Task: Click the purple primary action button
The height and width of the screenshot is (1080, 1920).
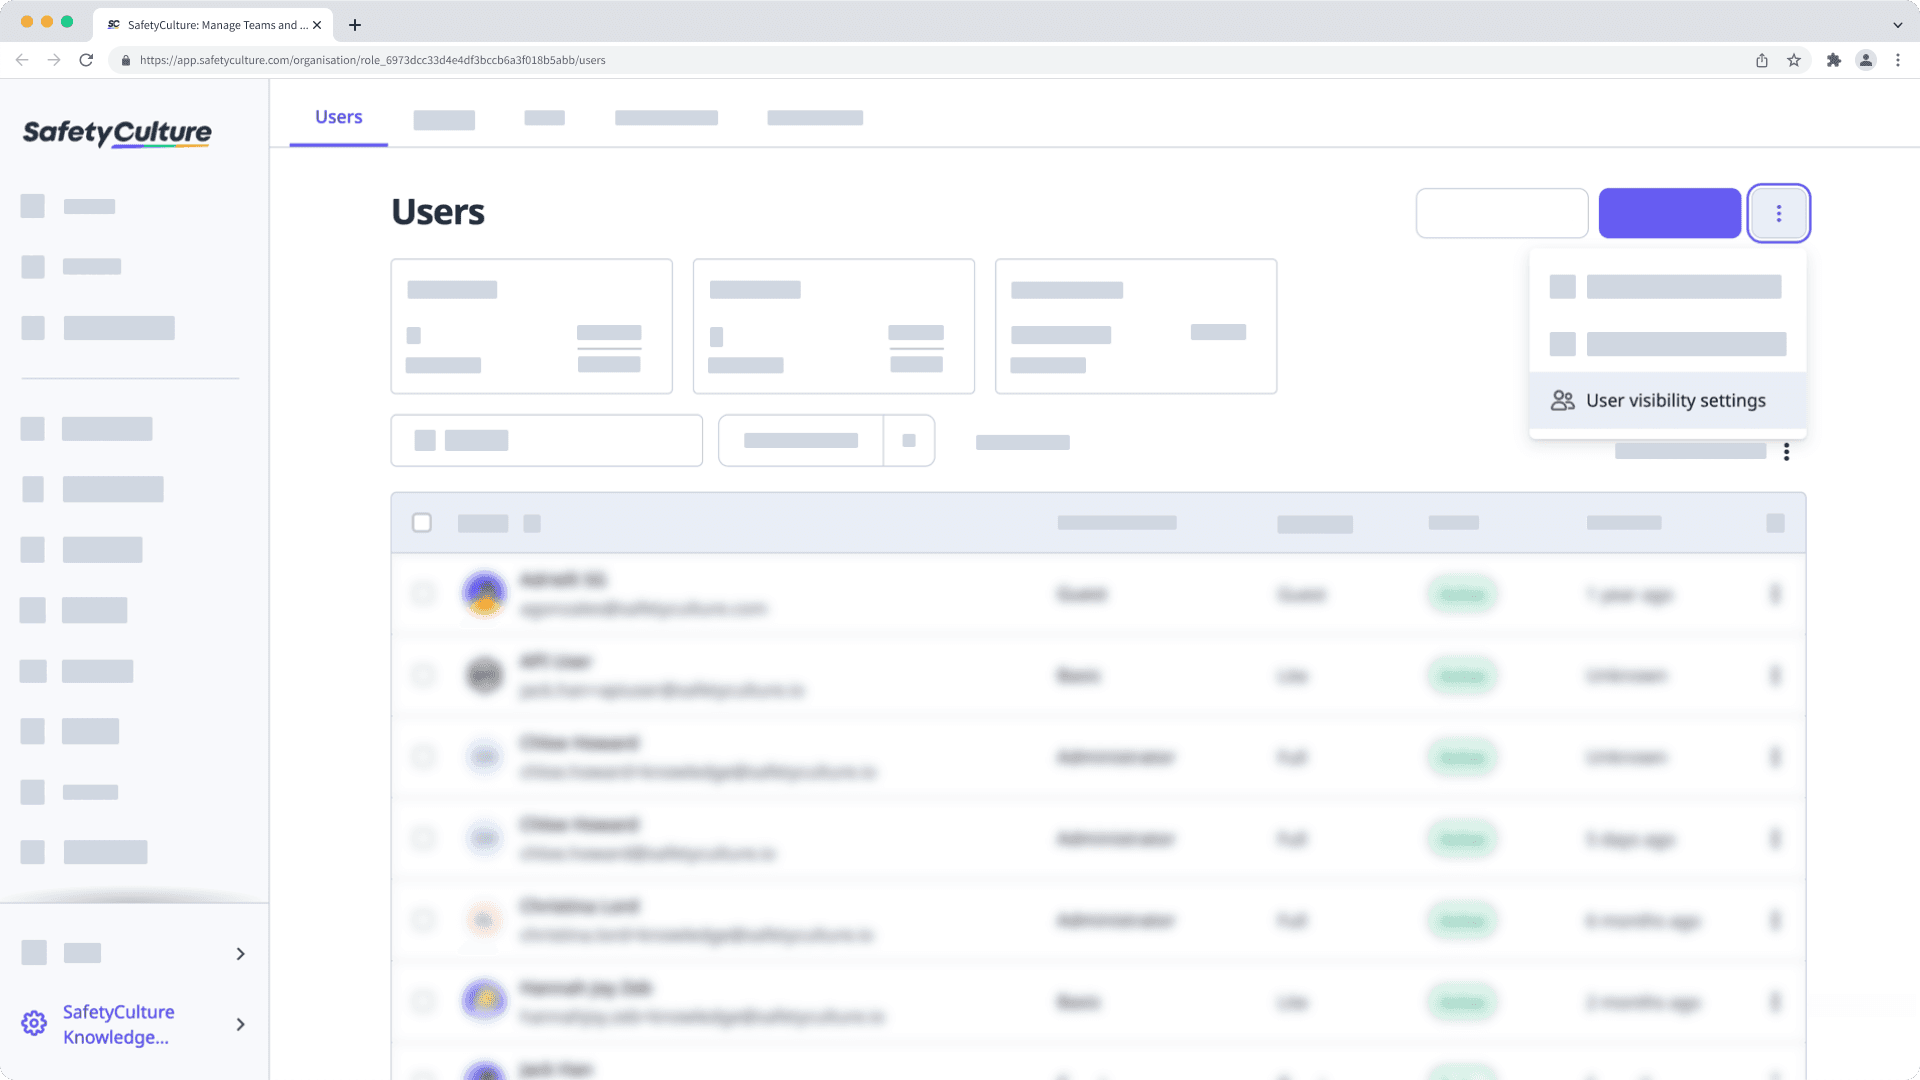Action: (x=1669, y=212)
